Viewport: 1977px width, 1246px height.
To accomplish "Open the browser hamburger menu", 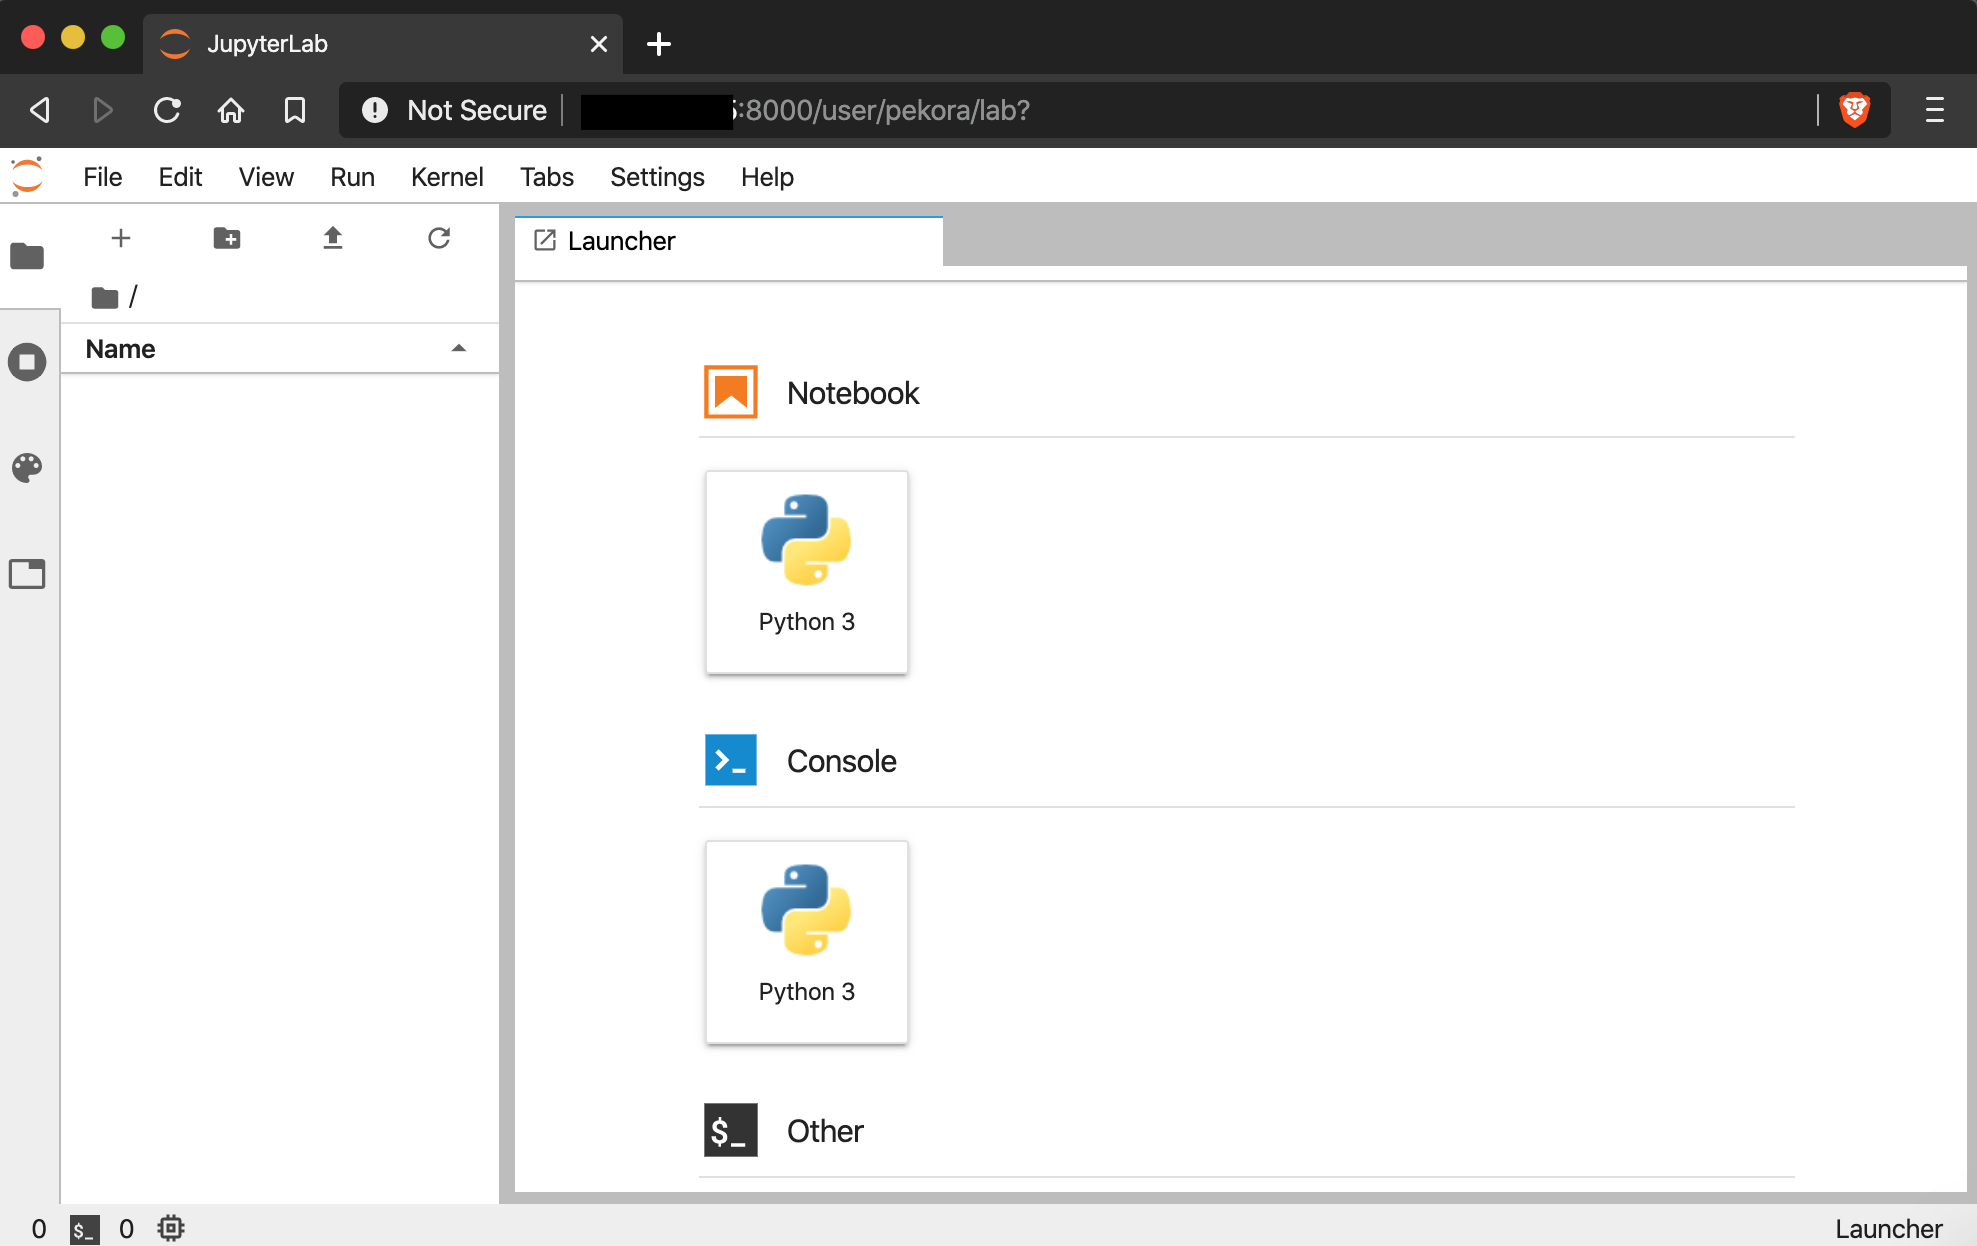I will pos(1935,110).
